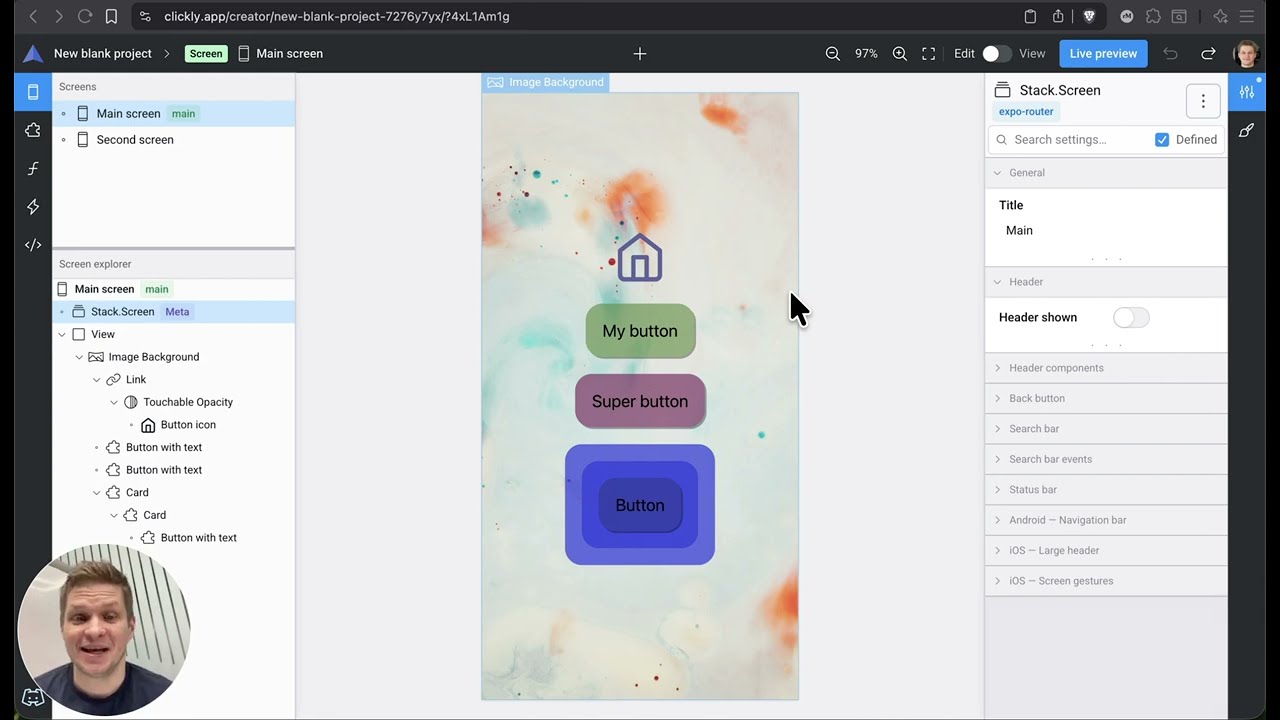Expand the Status bar section

click(1106, 490)
